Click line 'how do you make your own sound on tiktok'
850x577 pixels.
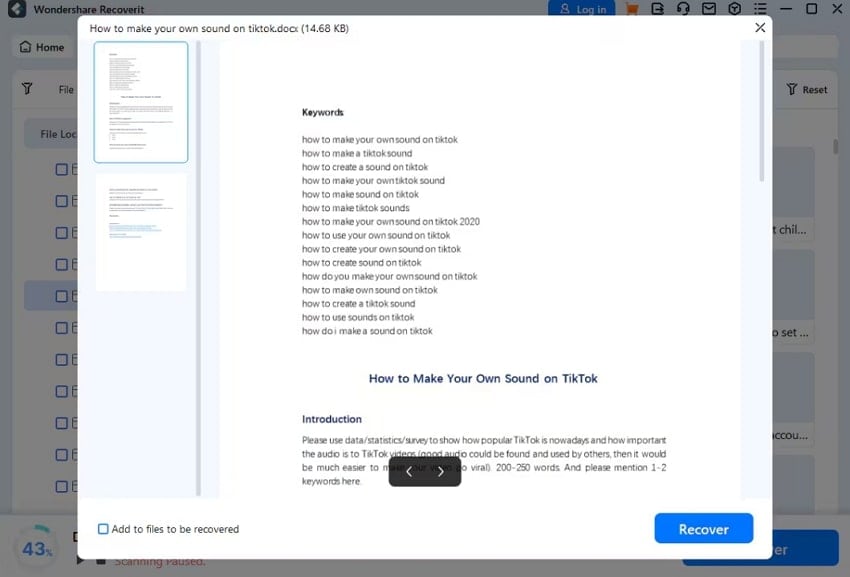click(x=390, y=276)
